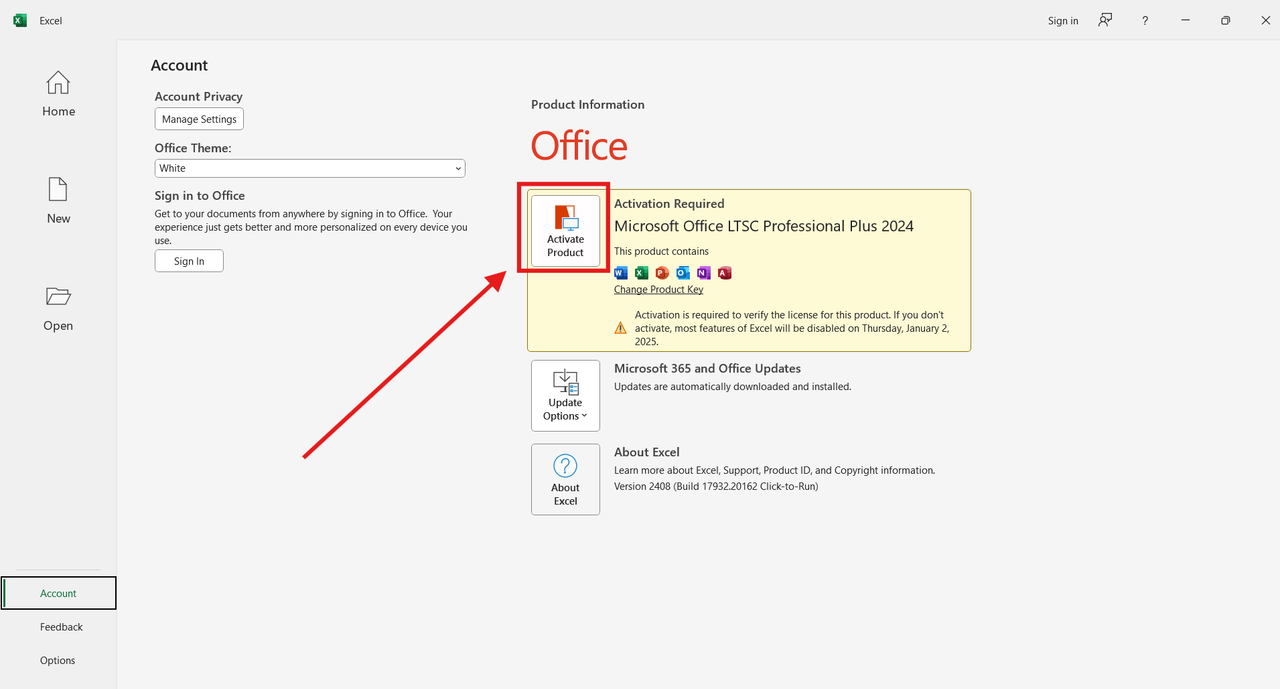
Task: Open the Feedback page
Action: click(x=61, y=627)
